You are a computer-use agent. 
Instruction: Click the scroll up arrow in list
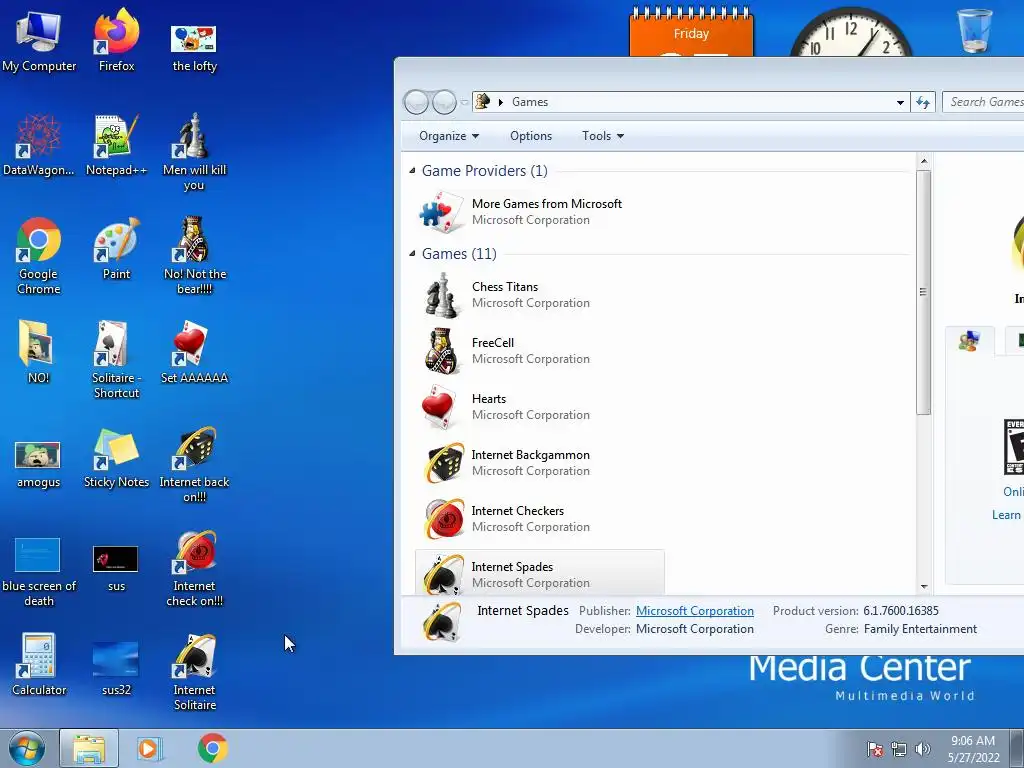[x=923, y=161]
